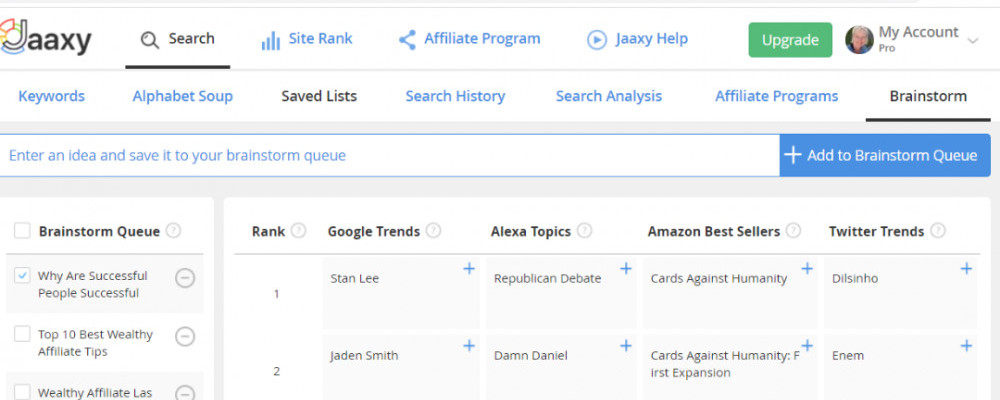Check Top 10 Best Wealthy Affiliate Tips
The image size is (1000, 400).
click(22, 334)
